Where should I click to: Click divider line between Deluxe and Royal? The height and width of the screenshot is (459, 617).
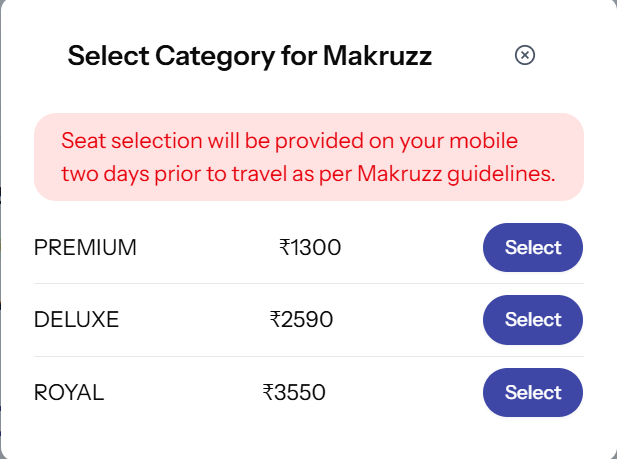click(308, 356)
